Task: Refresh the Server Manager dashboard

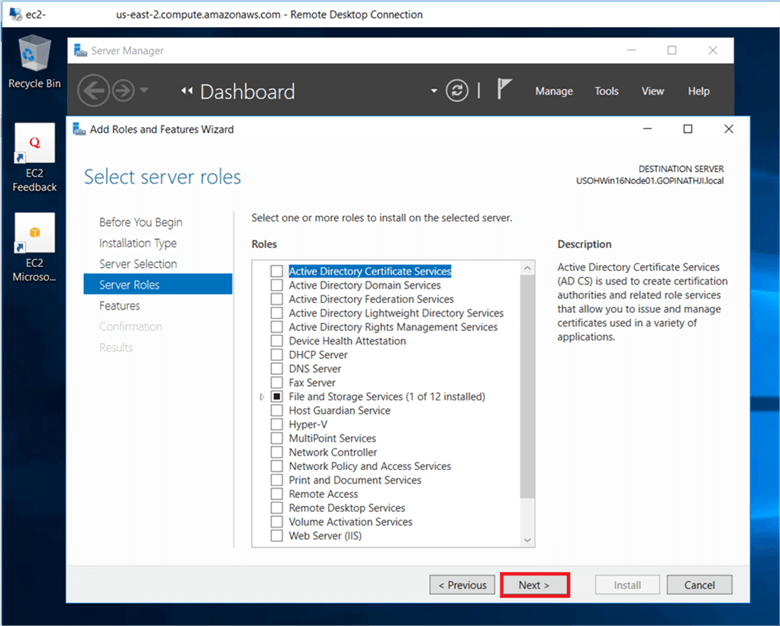Action: pos(457,91)
